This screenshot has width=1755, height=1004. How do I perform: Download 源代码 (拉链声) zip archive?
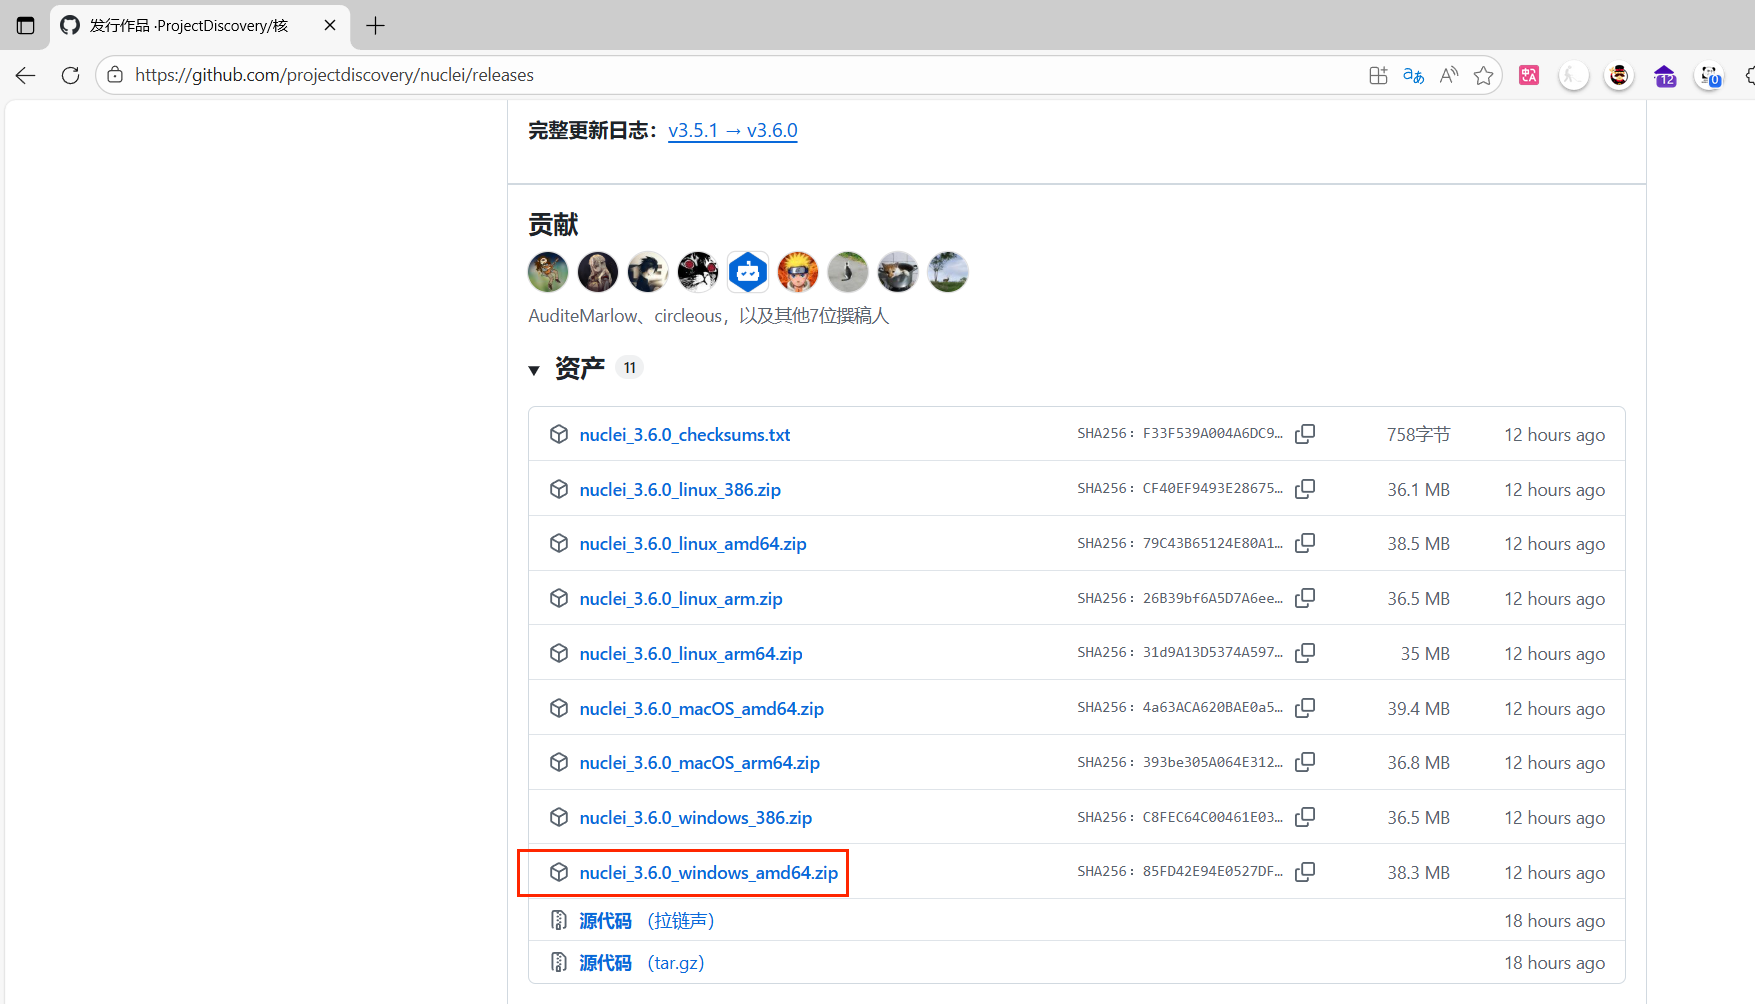[x=647, y=921]
